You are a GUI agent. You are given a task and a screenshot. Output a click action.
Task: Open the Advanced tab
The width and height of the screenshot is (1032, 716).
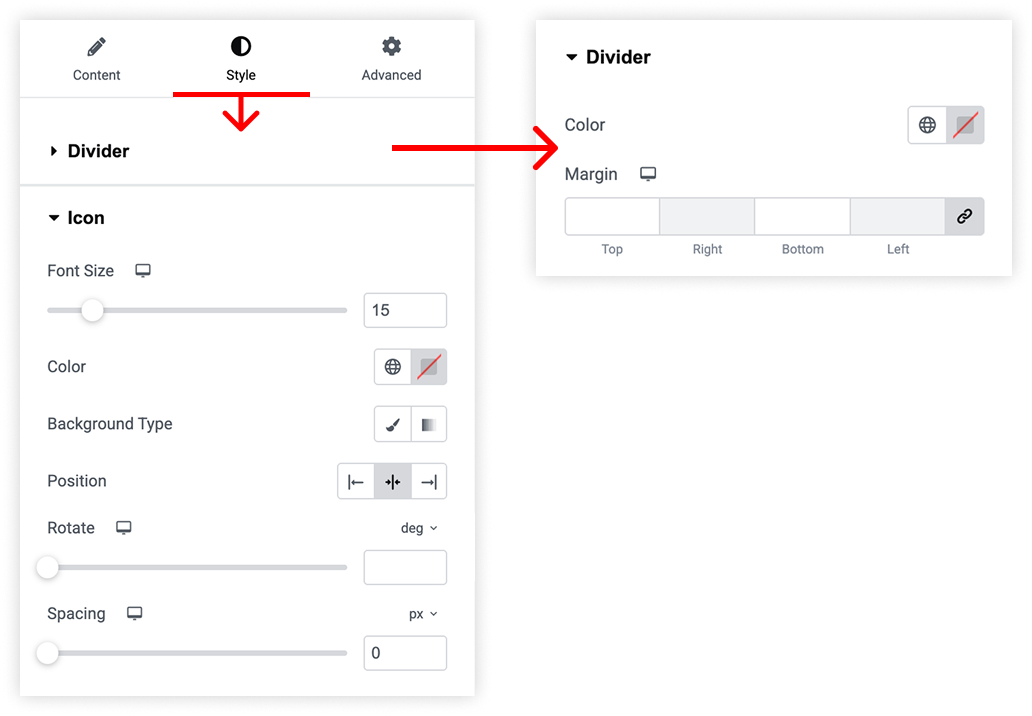tap(392, 60)
